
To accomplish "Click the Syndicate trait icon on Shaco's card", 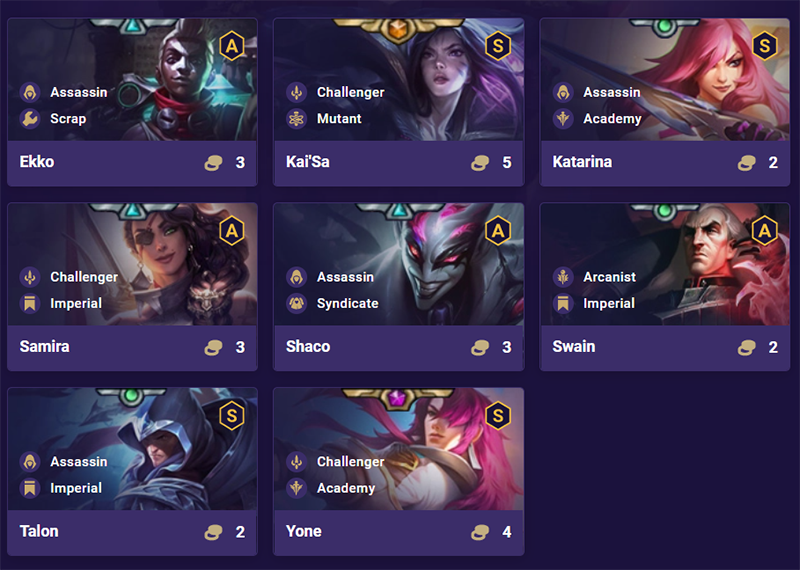I will pos(296,304).
